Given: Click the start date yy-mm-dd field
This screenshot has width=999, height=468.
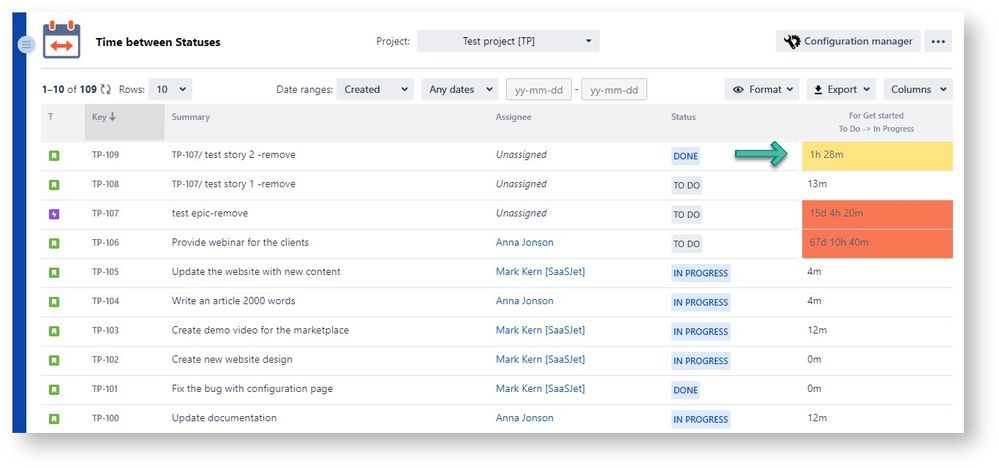Looking at the screenshot, I should tap(538, 90).
